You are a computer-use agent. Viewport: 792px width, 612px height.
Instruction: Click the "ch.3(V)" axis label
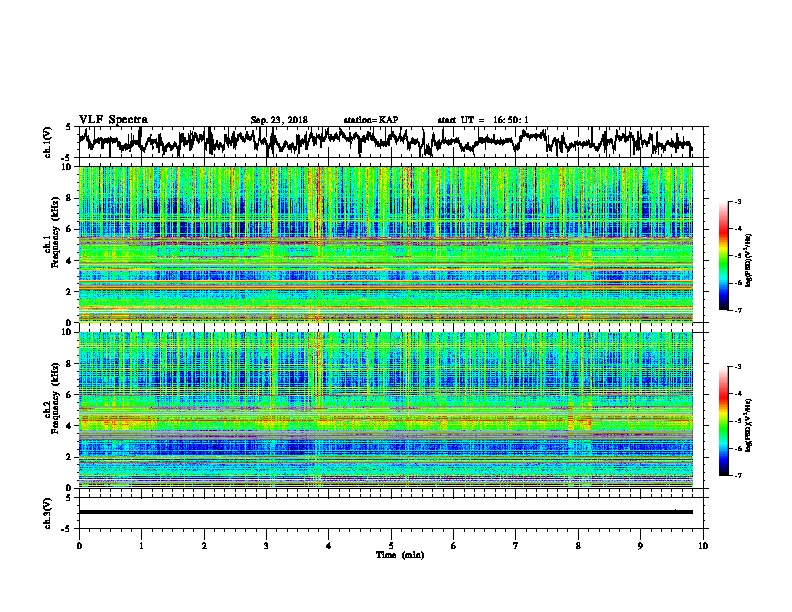click(48, 513)
